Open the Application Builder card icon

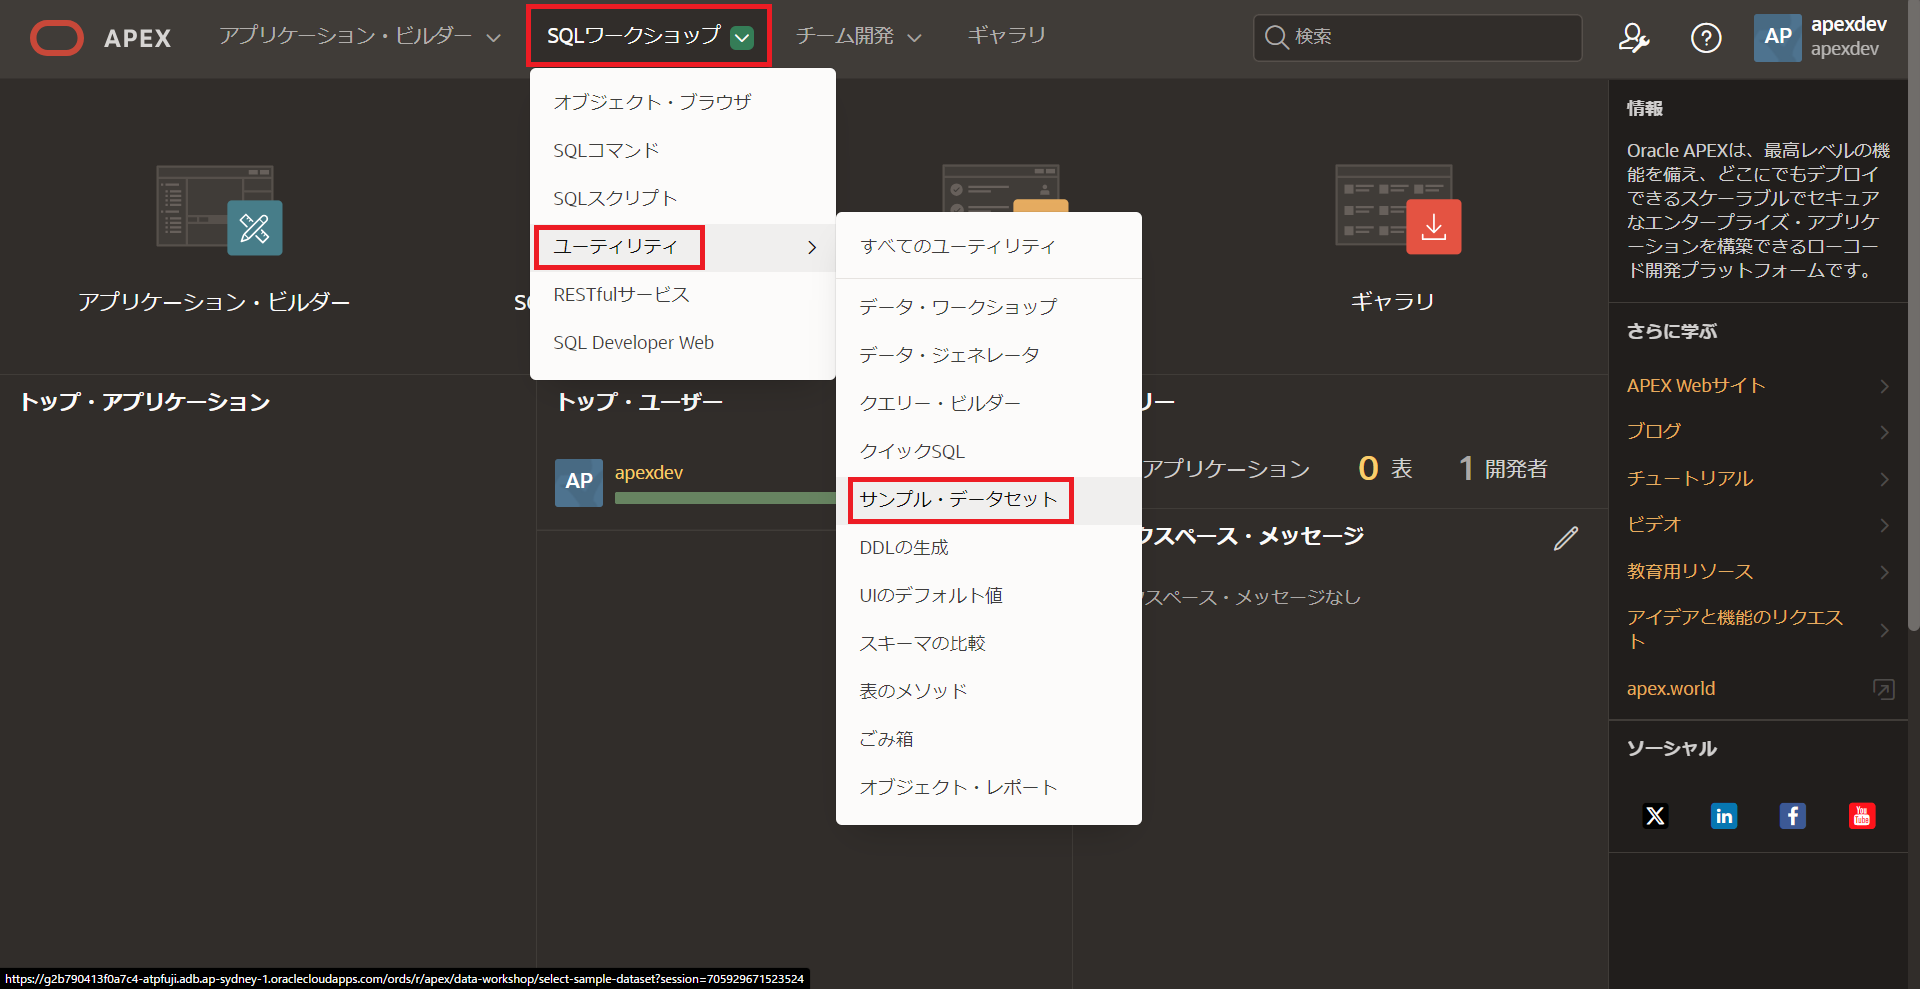click(x=220, y=210)
